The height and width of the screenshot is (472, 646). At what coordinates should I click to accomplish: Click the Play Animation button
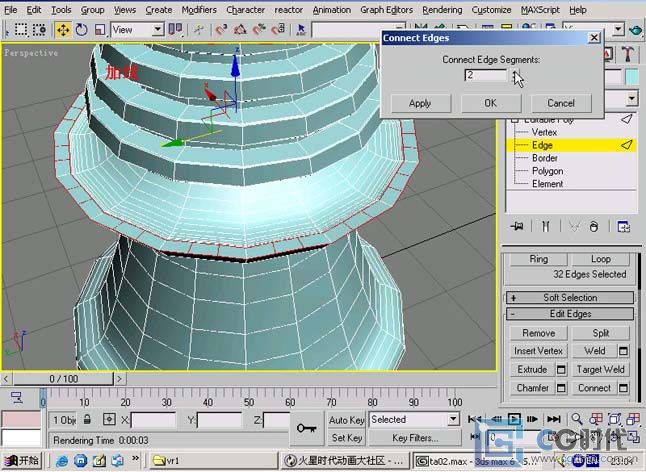514,419
